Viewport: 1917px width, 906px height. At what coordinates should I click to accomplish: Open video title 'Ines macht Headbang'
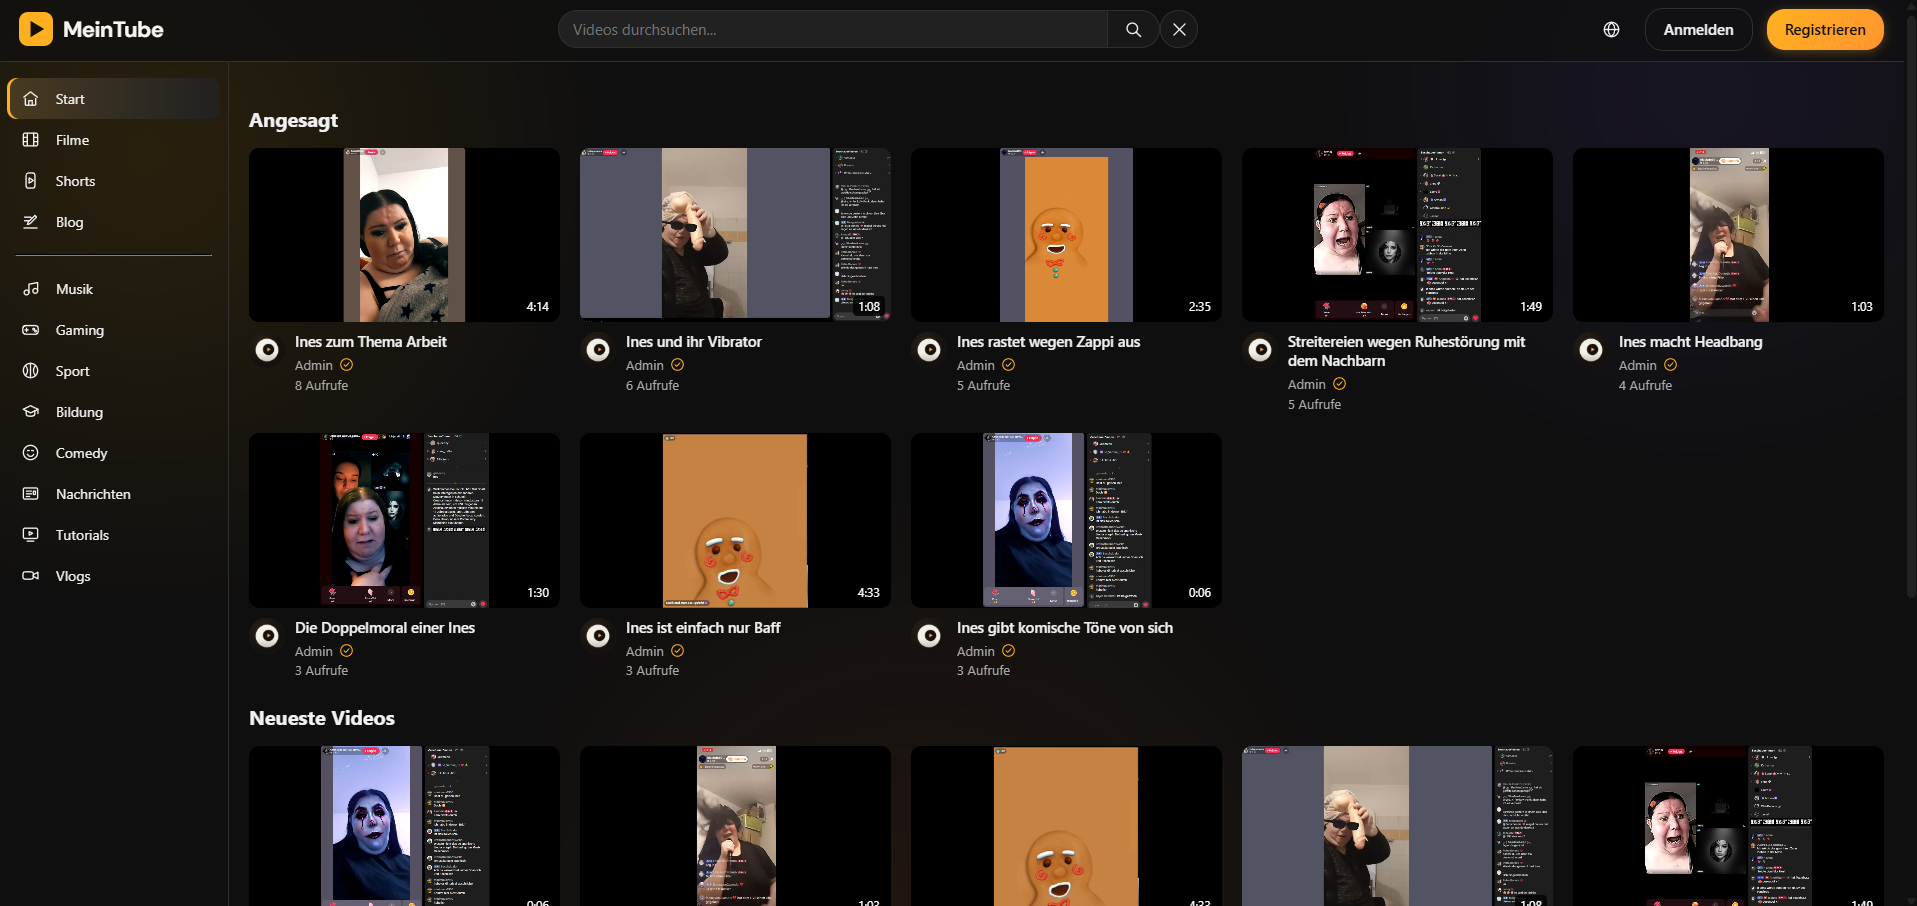(x=1690, y=342)
